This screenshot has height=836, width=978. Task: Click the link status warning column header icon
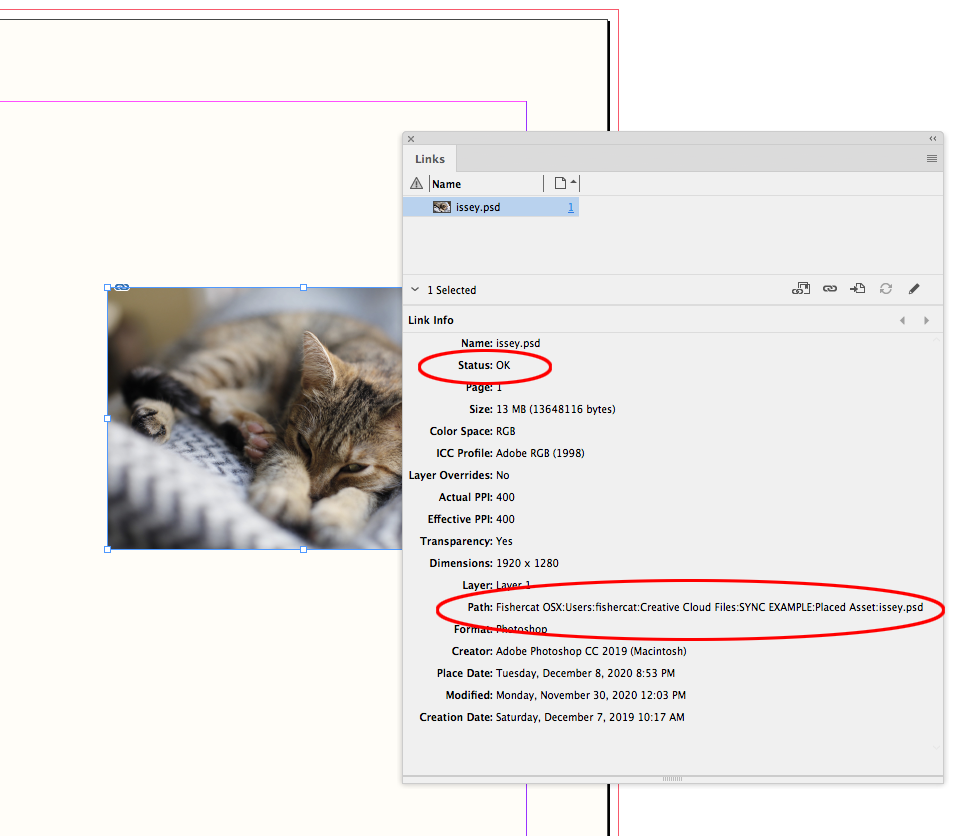pos(416,183)
